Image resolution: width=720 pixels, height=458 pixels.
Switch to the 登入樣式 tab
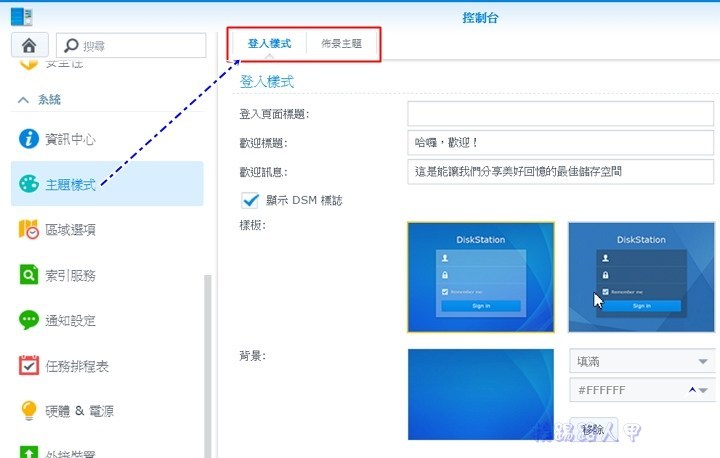coord(270,44)
